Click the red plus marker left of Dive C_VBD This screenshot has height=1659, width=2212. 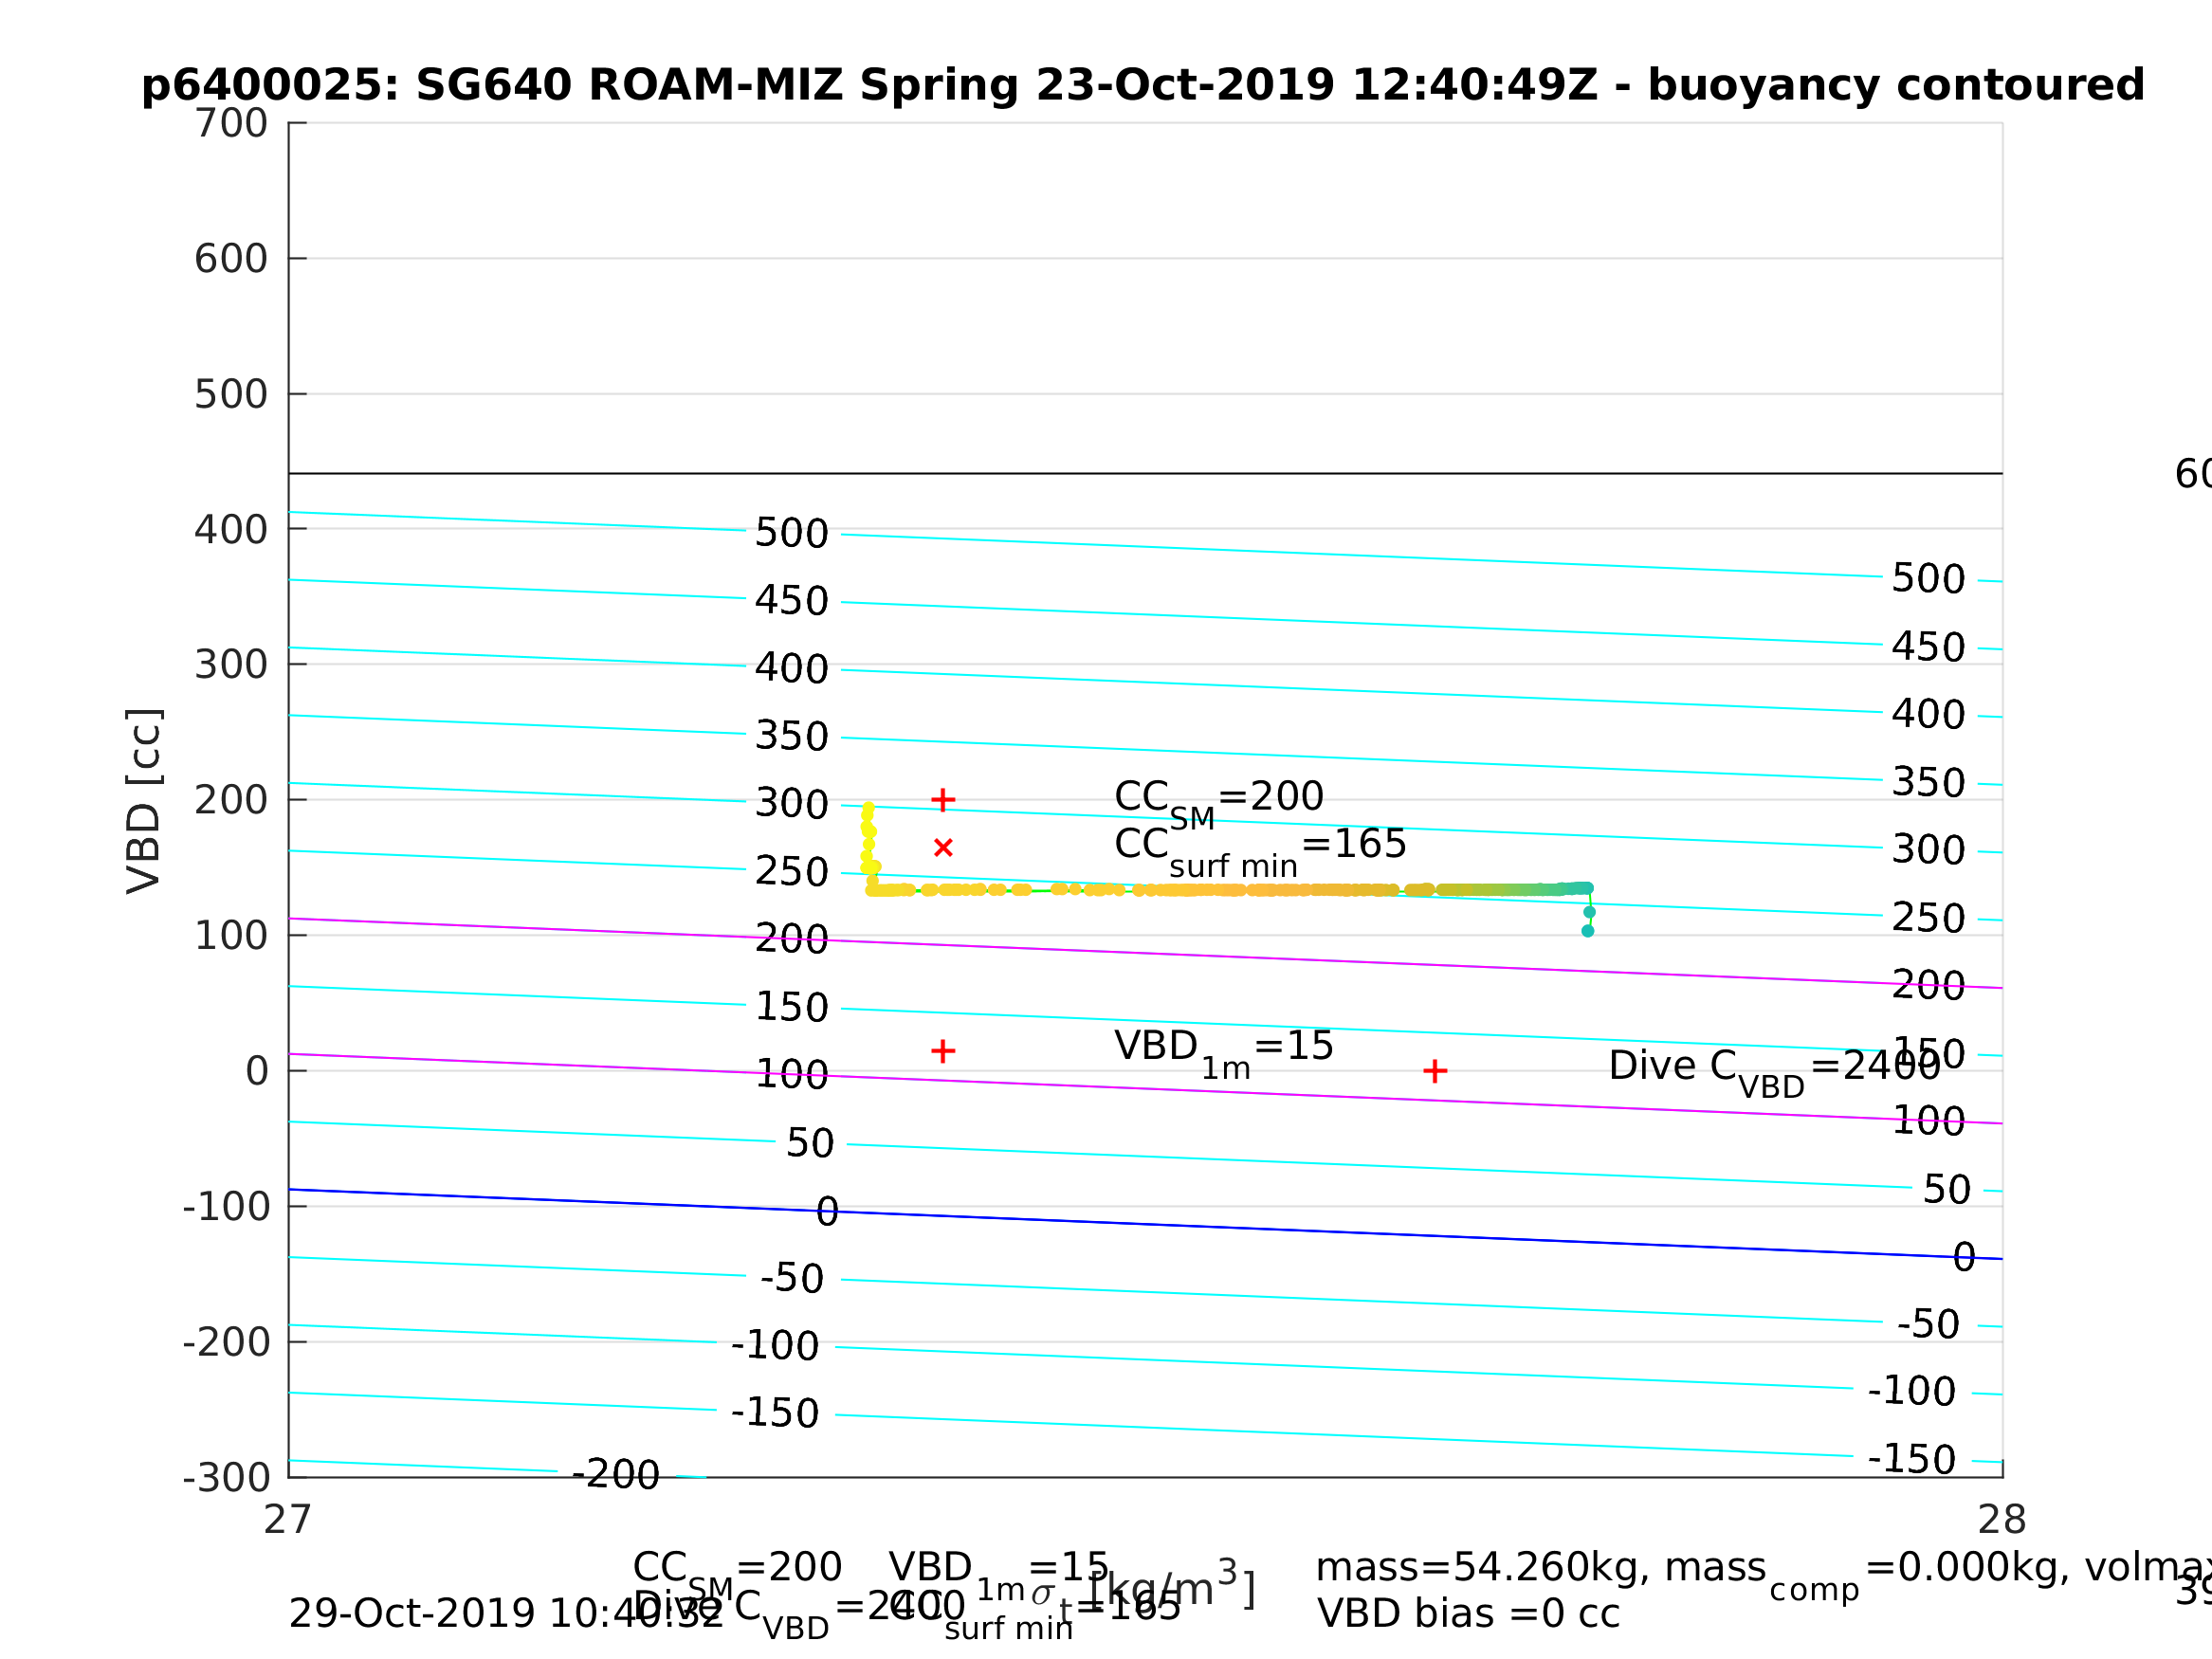tap(1435, 1072)
